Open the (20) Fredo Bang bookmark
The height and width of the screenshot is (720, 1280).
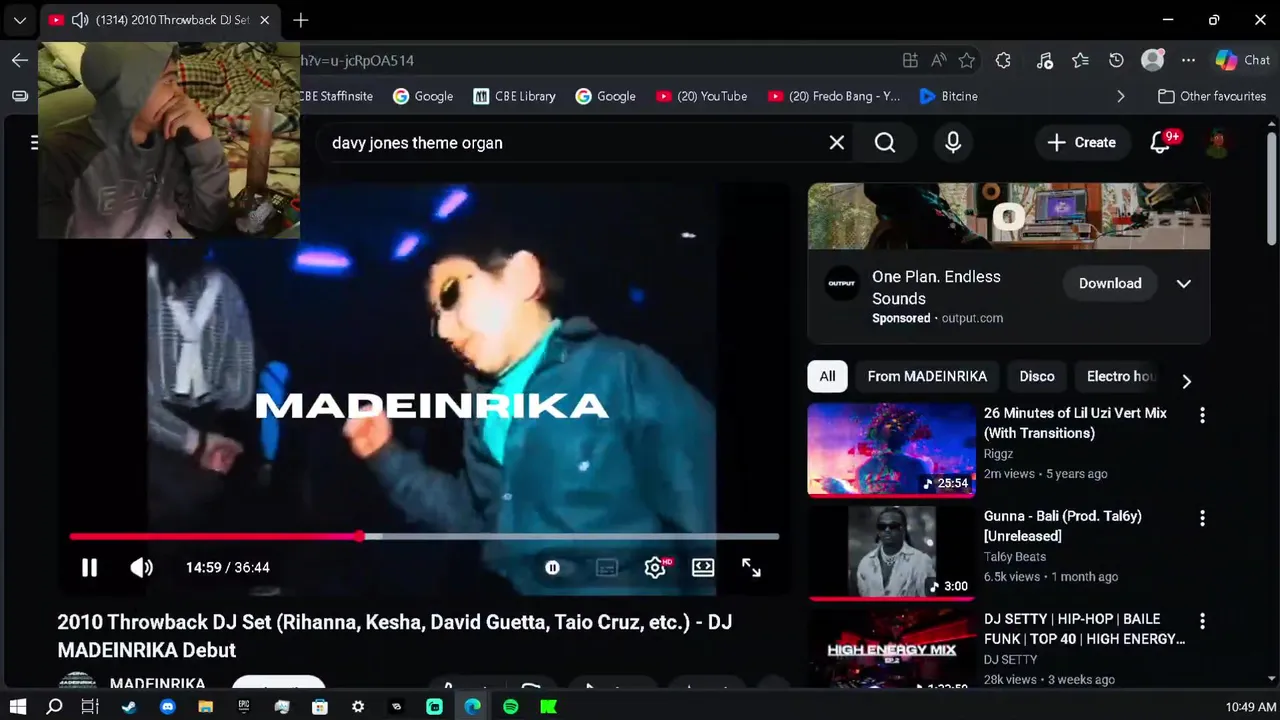[834, 96]
